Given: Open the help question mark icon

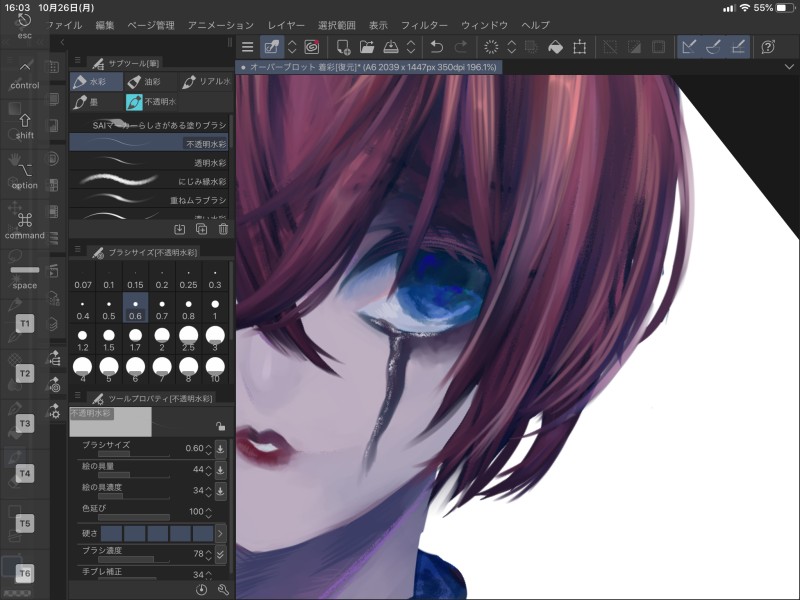Looking at the screenshot, I should (x=768, y=47).
